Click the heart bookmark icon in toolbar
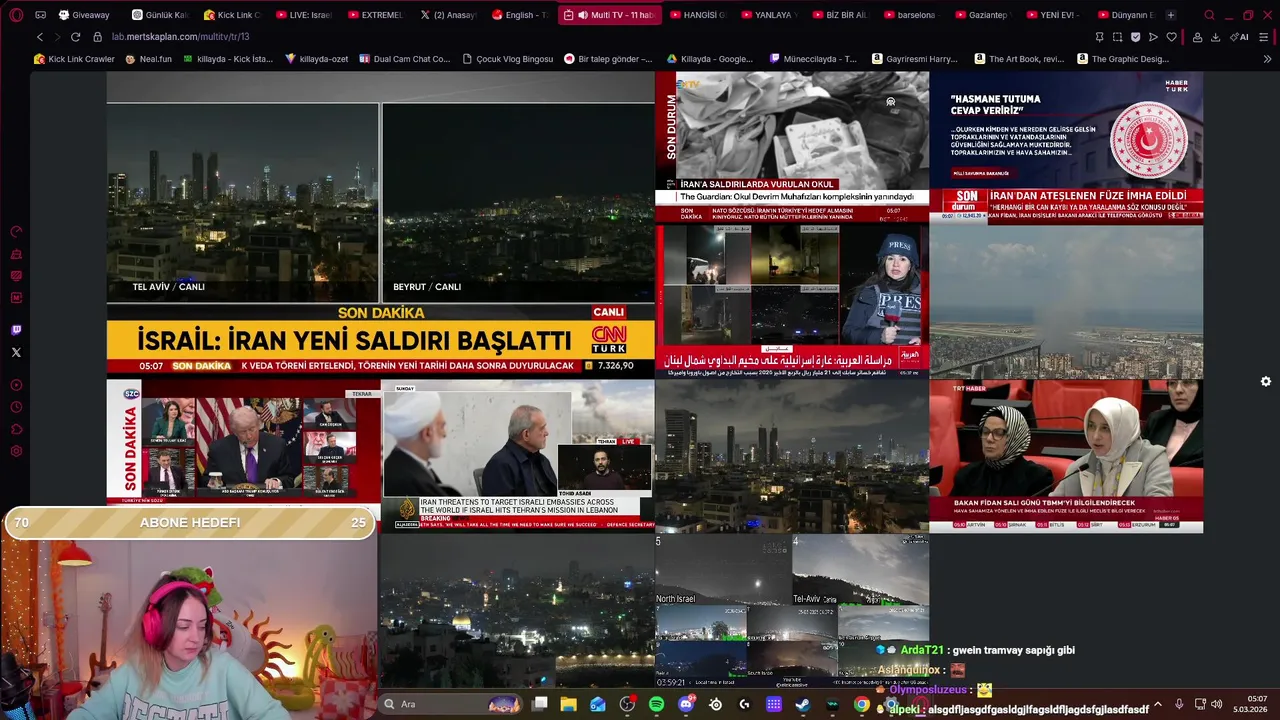This screenshot has height=720, width=1280. tap(1171, 37)
